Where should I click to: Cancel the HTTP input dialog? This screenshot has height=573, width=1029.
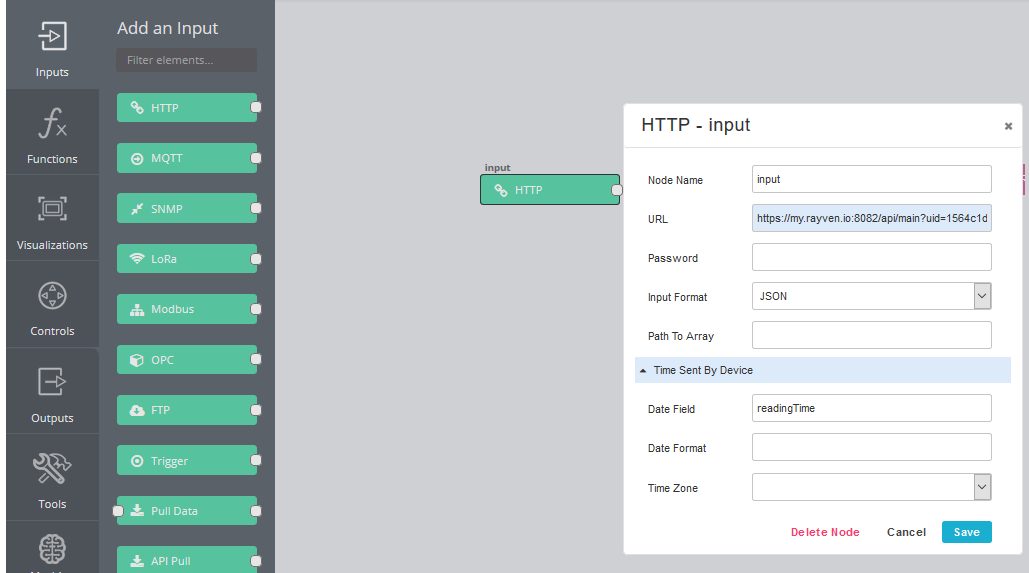[906, 532]
